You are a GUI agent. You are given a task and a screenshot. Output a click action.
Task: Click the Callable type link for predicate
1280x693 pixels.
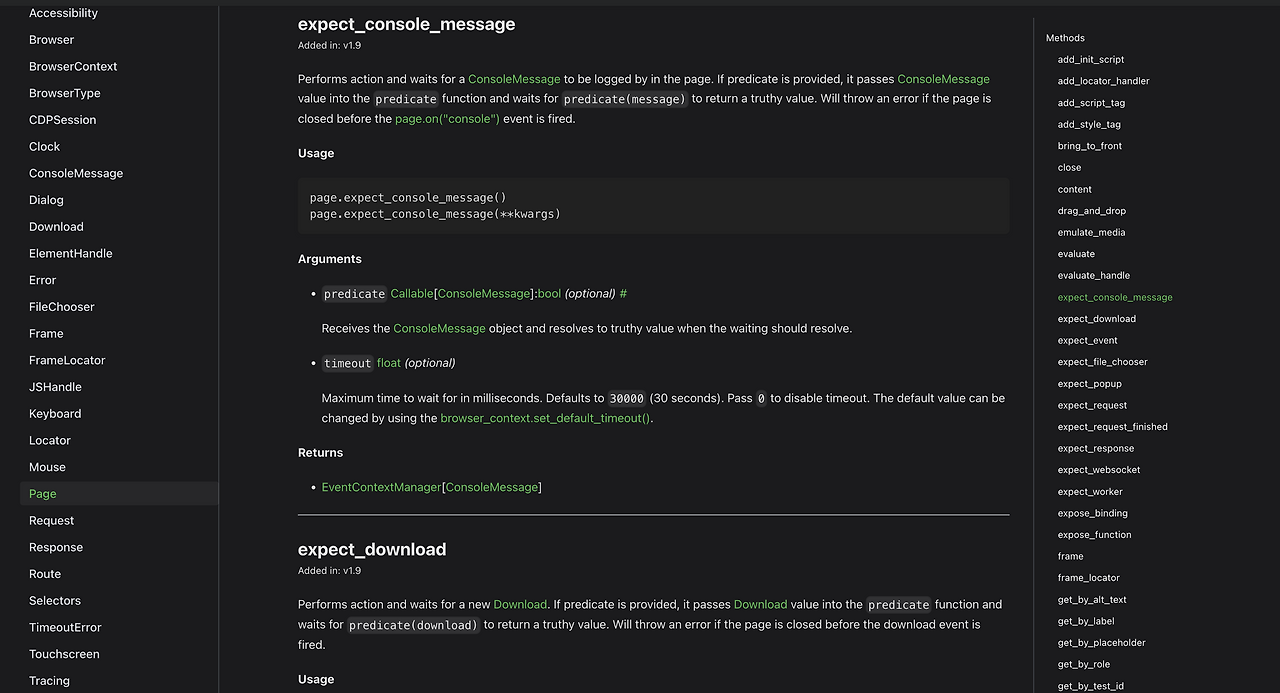(x=411, y=293)
